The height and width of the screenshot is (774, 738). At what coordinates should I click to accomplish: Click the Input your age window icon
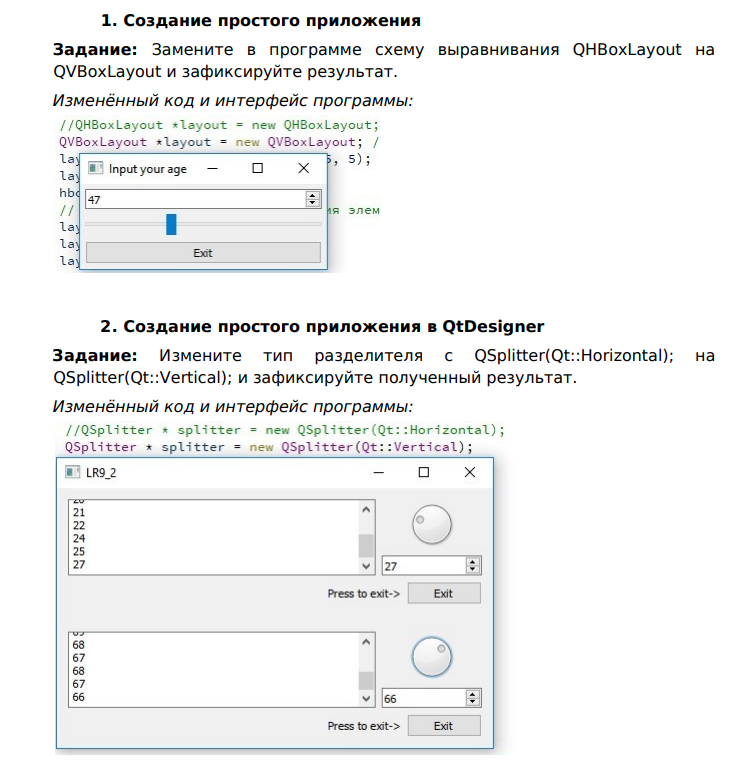pyautogui.click(x=95, y=168)
